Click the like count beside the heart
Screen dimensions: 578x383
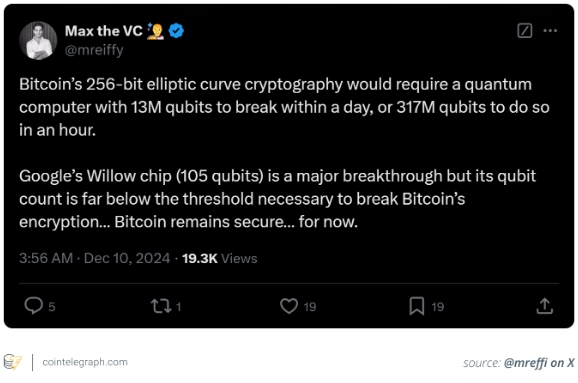pyautogui.click(x=310, y=307)
